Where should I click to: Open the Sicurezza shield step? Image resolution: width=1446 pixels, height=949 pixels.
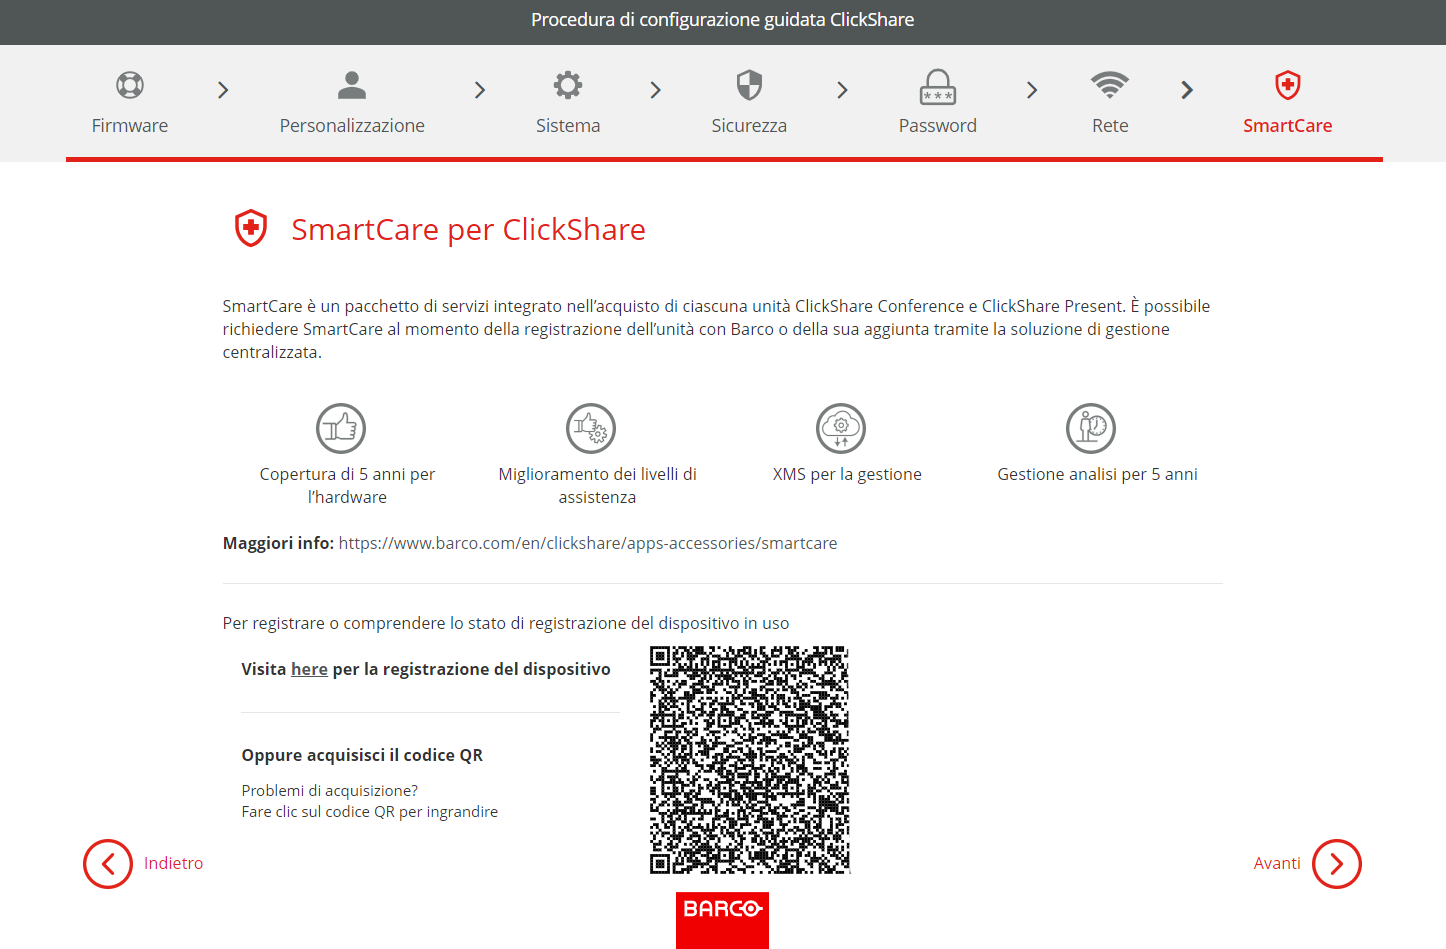[749, 85]
